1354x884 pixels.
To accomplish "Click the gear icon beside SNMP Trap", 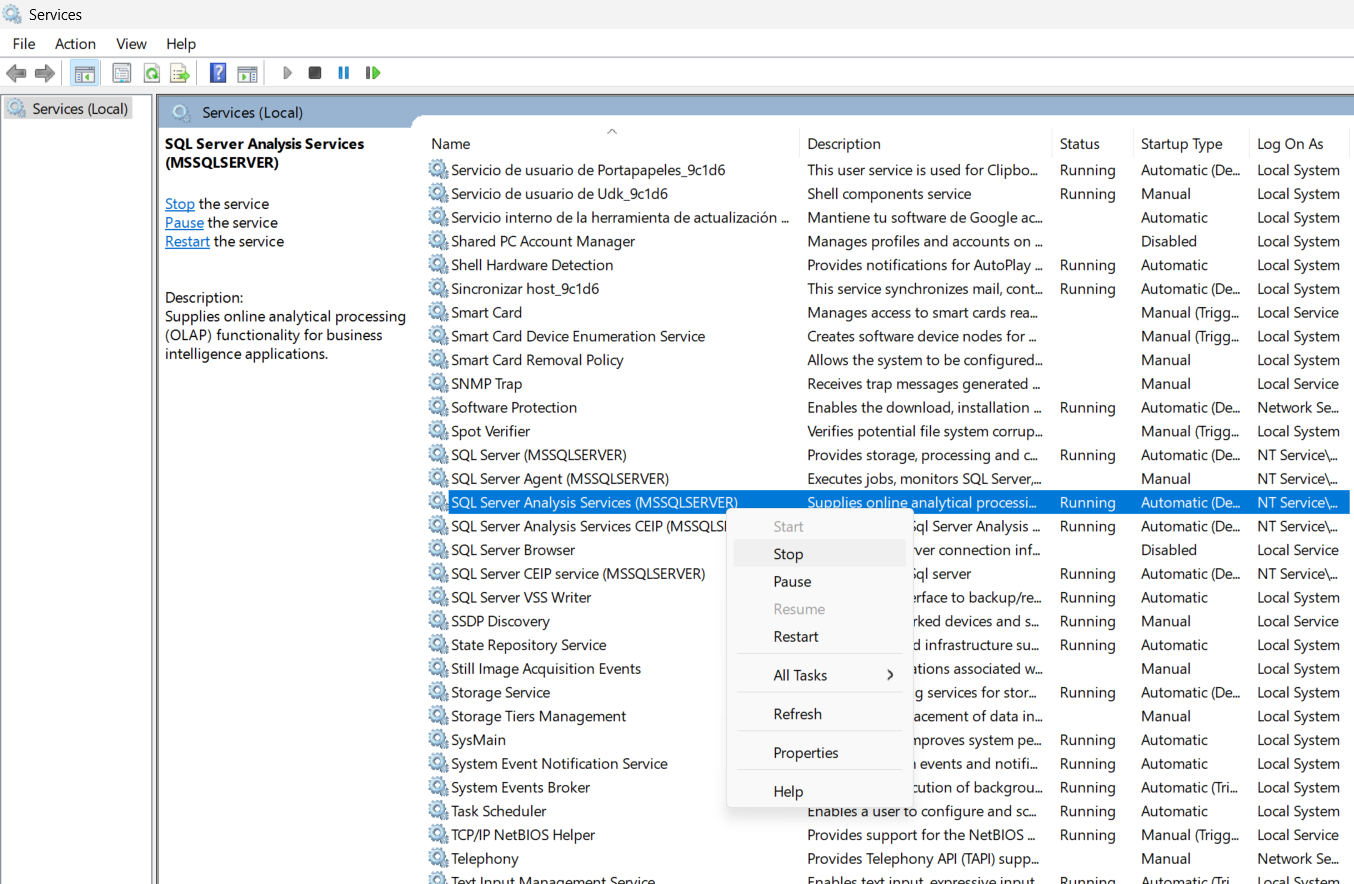I will pyautogui.click(x=438, y=384).
